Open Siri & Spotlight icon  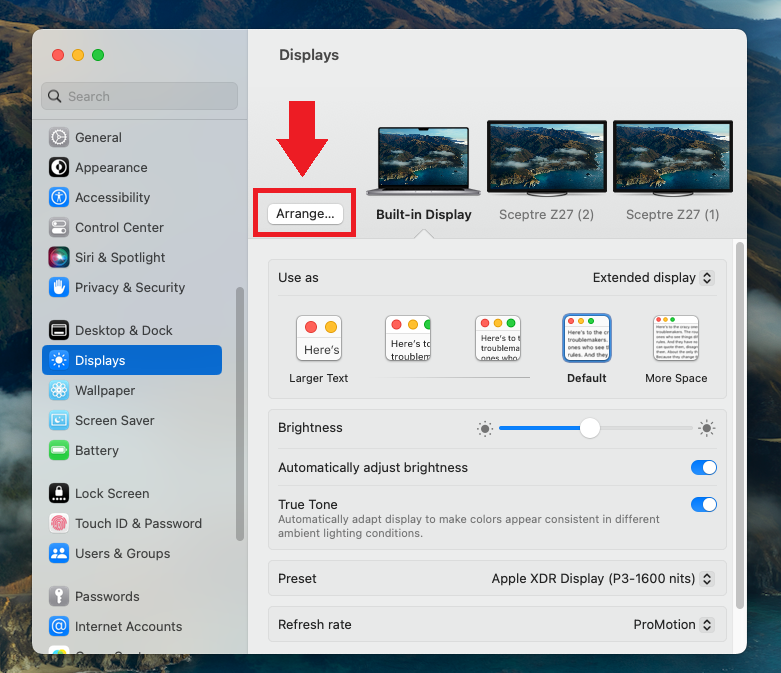(59, 258)
